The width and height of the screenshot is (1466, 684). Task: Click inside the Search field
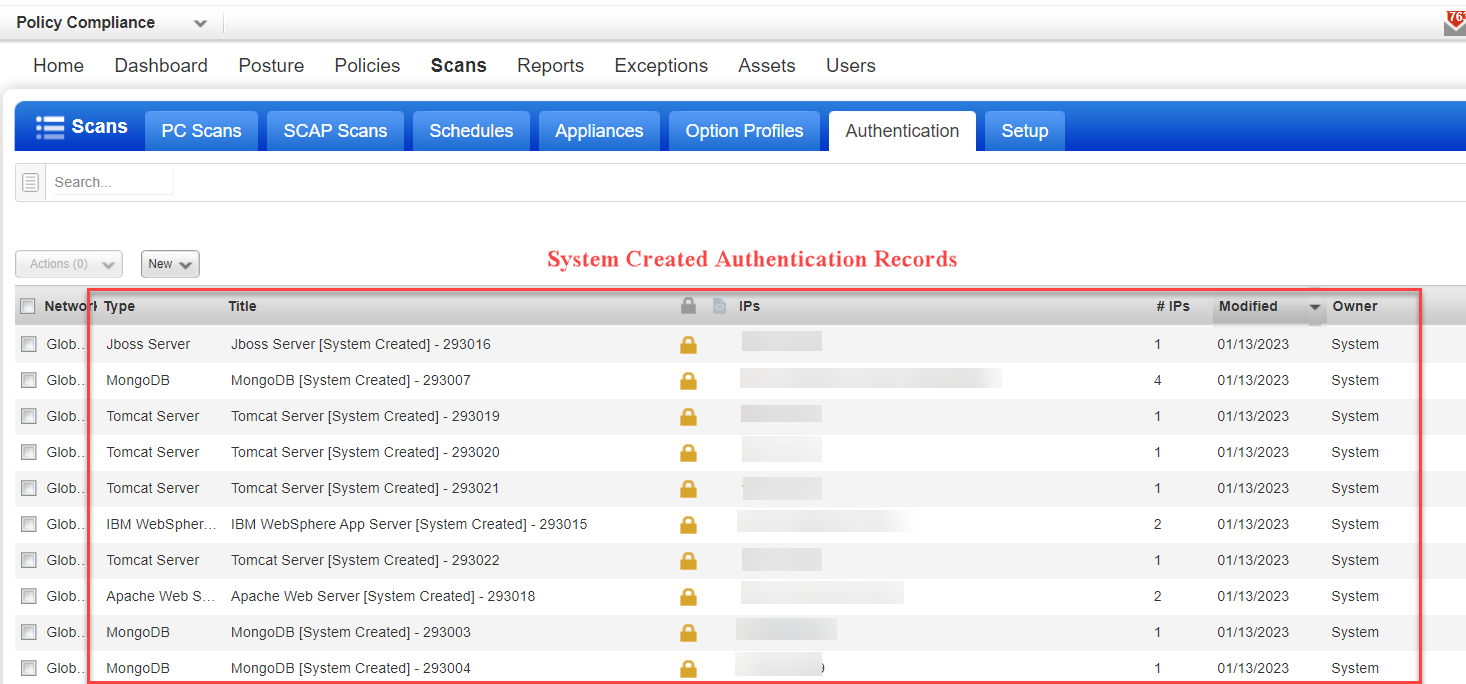pyautogui.click(x=110, y=181)
